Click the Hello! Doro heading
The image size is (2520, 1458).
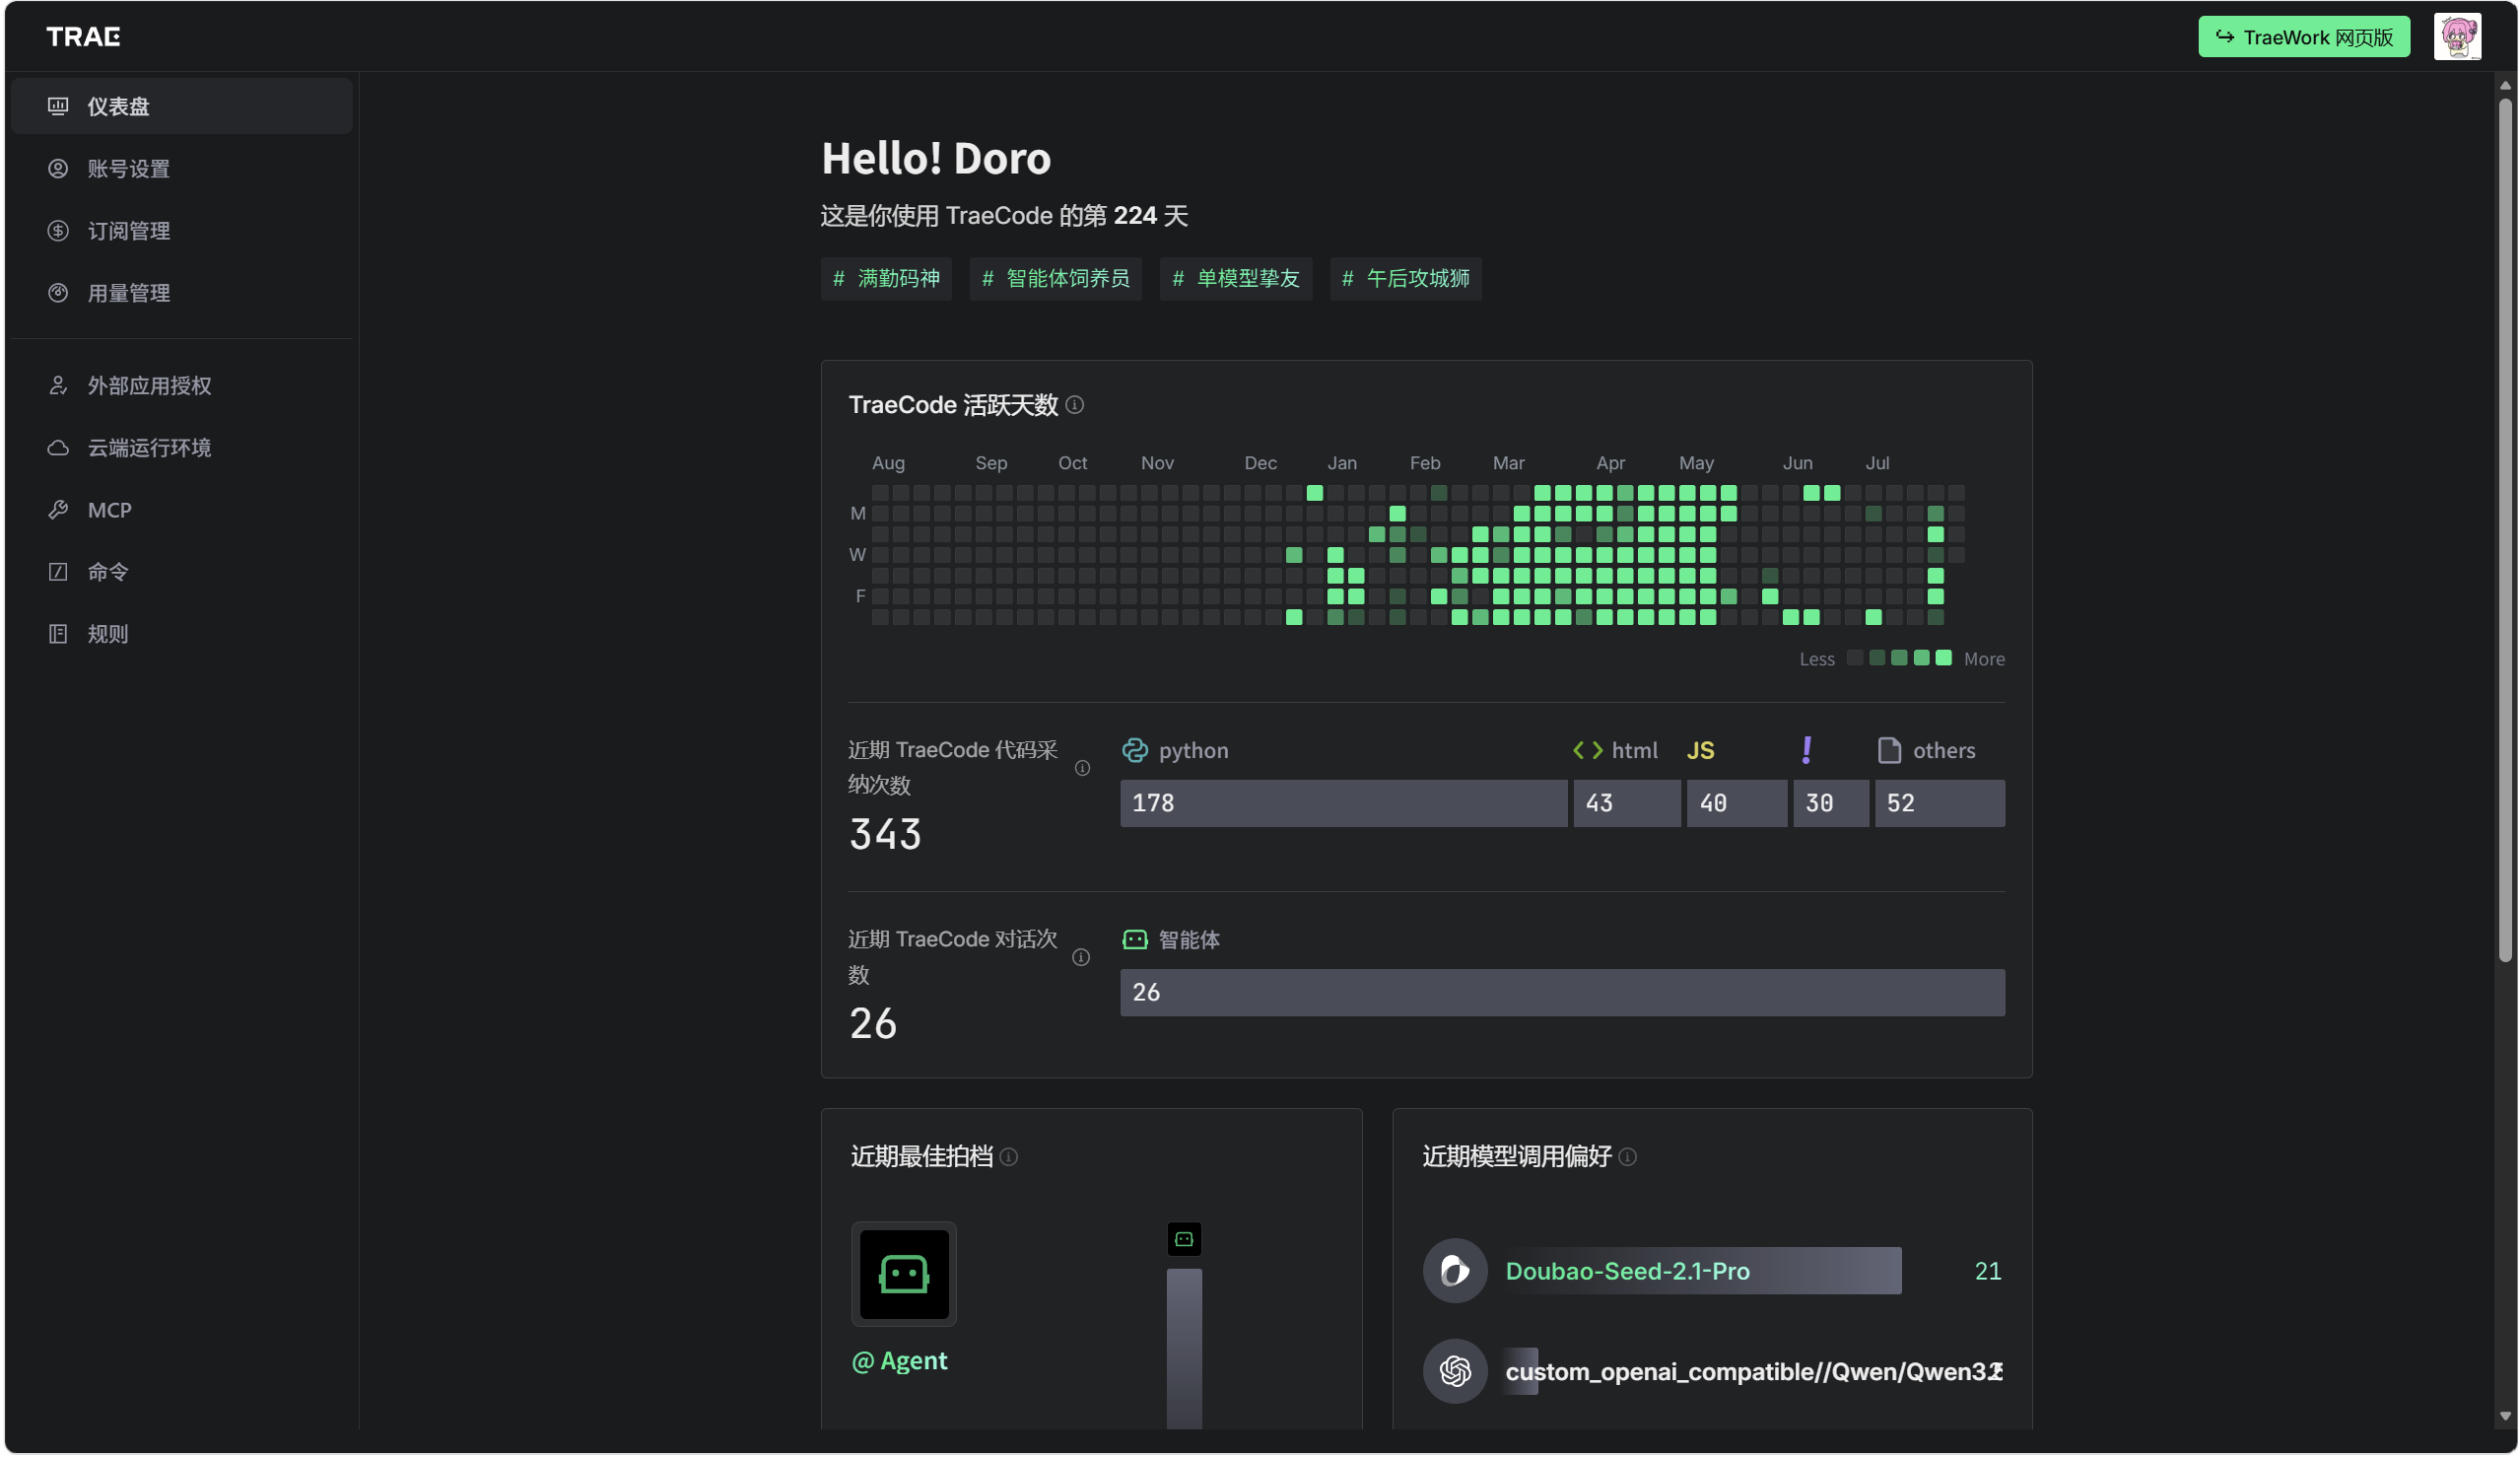click(936, 158)
